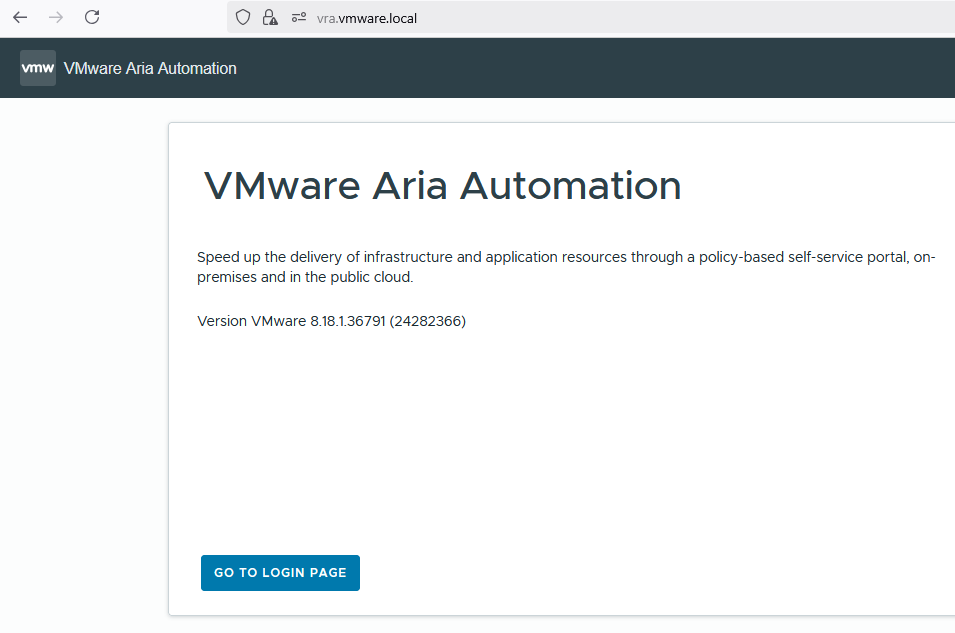Click the browser forward arrow
The image size is (955, 633).
55,17
